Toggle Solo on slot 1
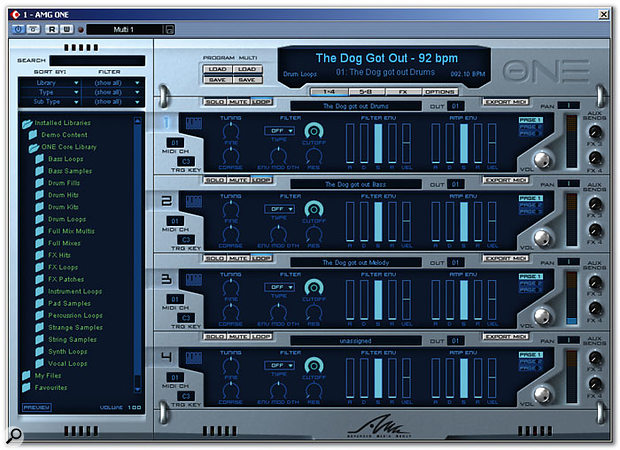Viewport: 620px width, 450px height. tap(215, 102)
